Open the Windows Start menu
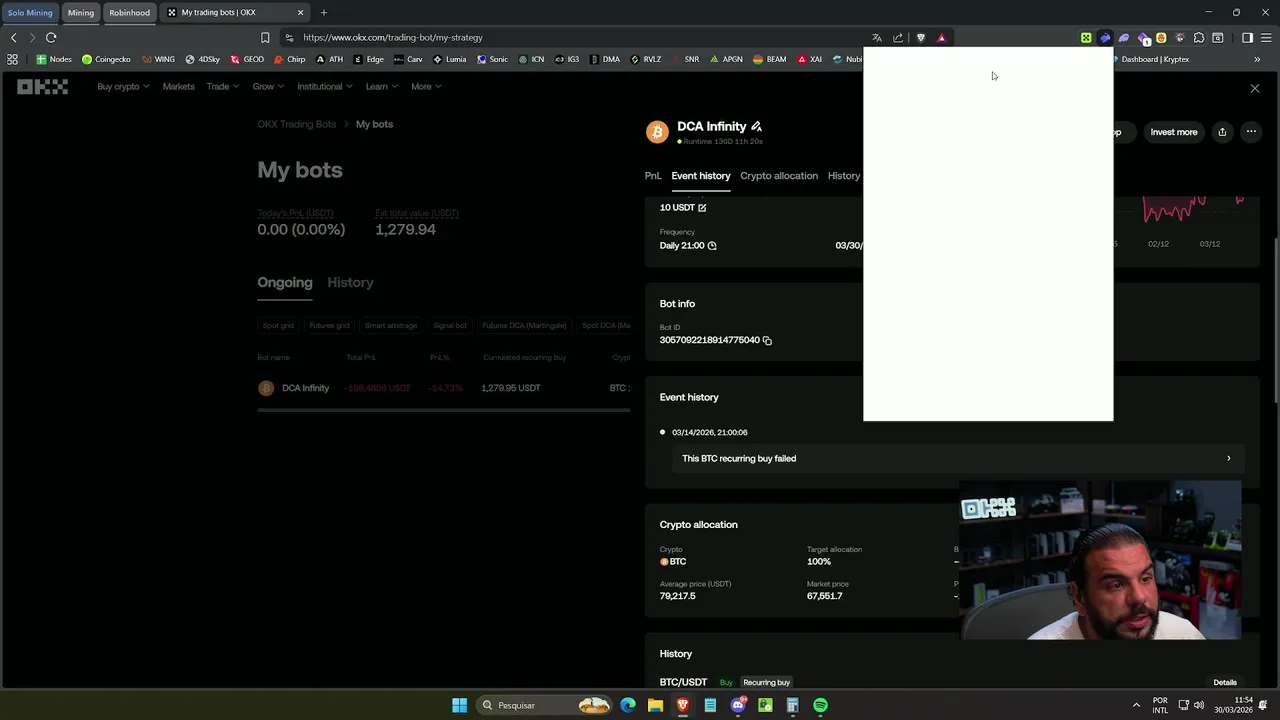Screen dimensions: 1280x720 pos(459,705)
